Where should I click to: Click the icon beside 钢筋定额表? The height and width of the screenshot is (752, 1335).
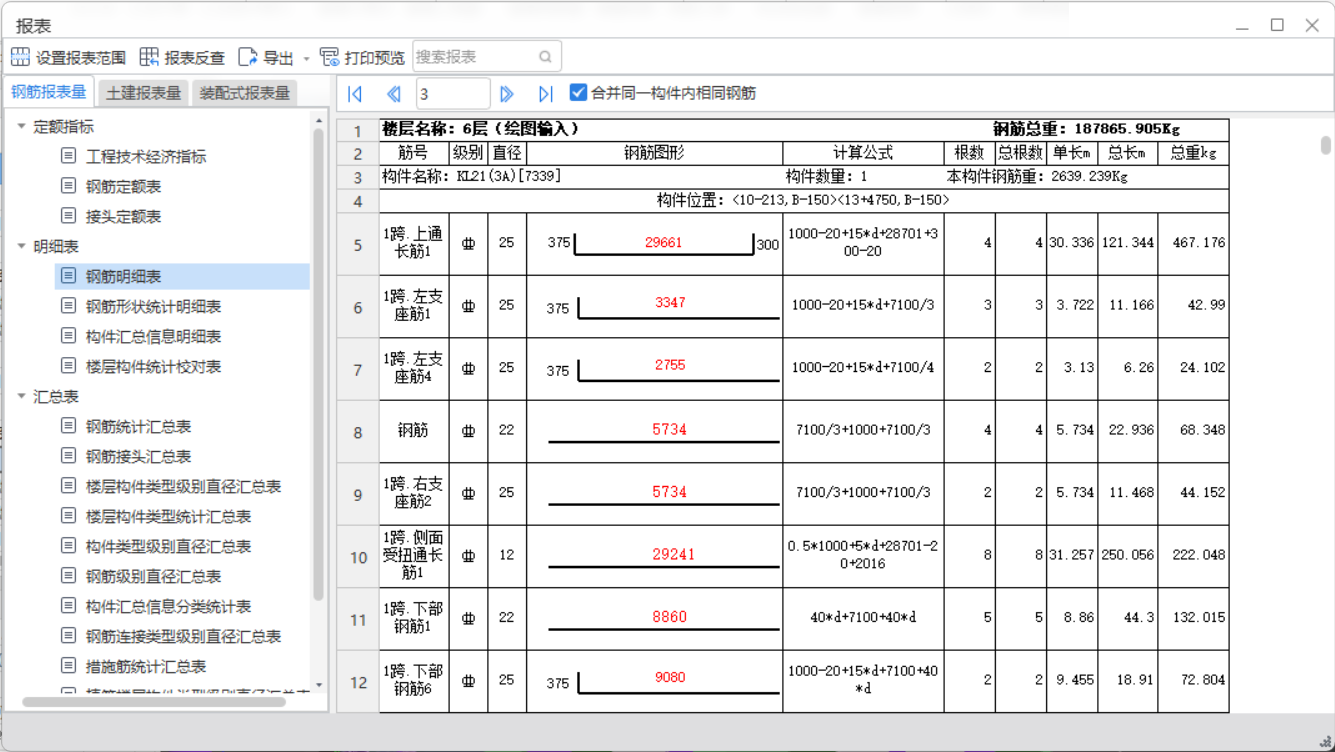click(x=68, y=186)
